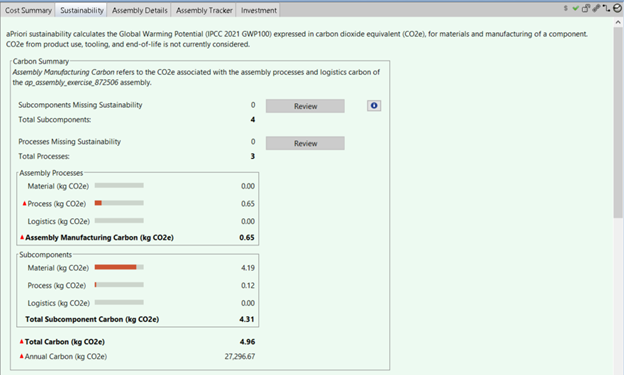This screenshot has height=375, width=624.
Task: Click the vertical scrollbar thumb
Action: coord(618,123)
